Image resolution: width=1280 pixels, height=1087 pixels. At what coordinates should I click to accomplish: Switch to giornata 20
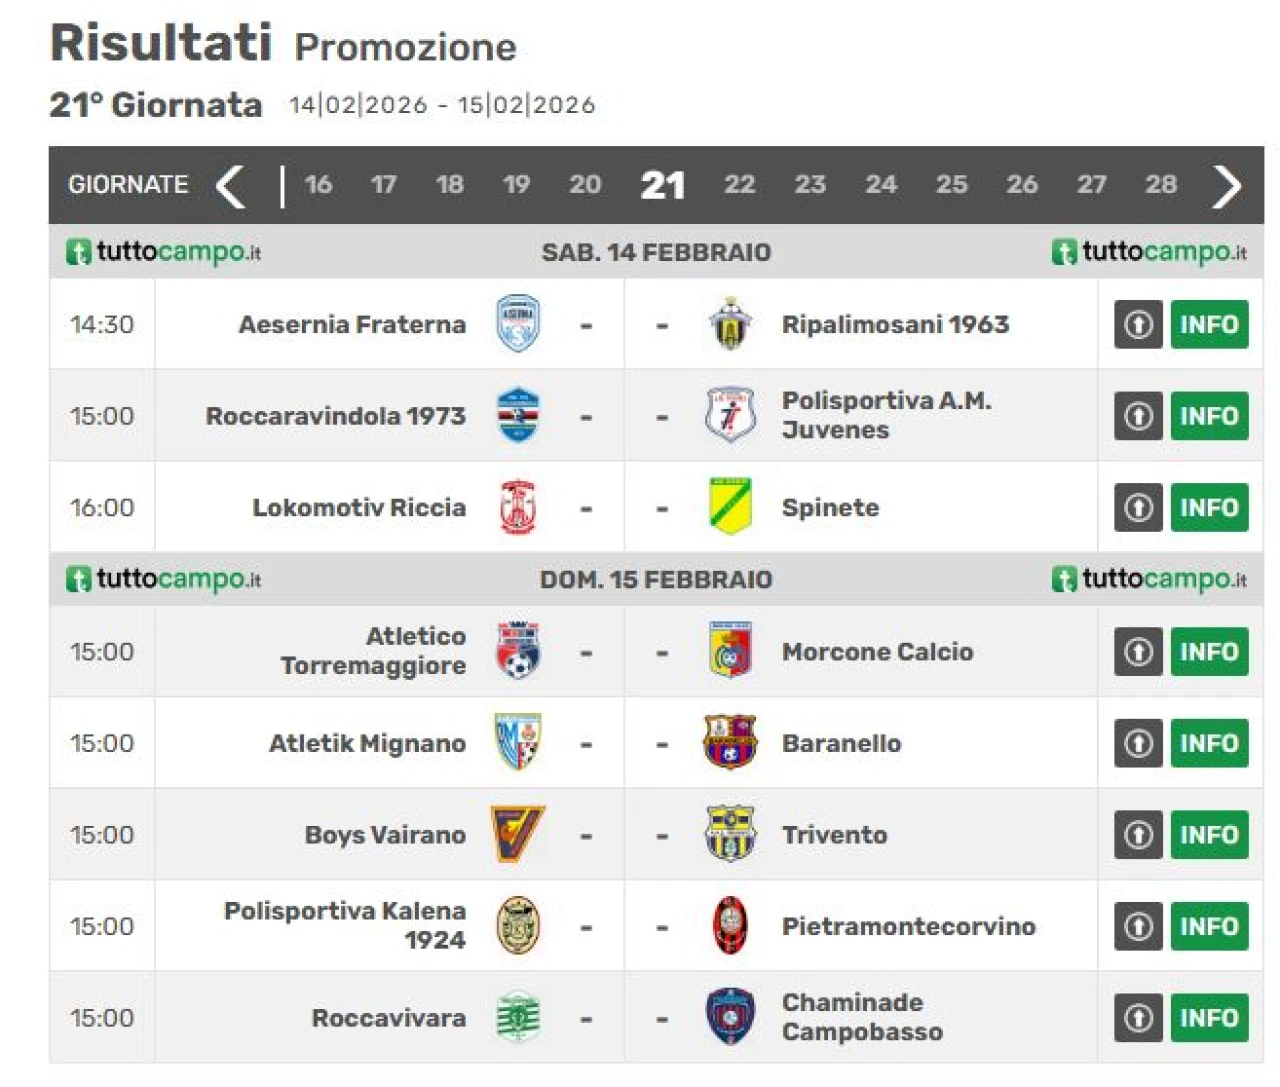[585, 185]
